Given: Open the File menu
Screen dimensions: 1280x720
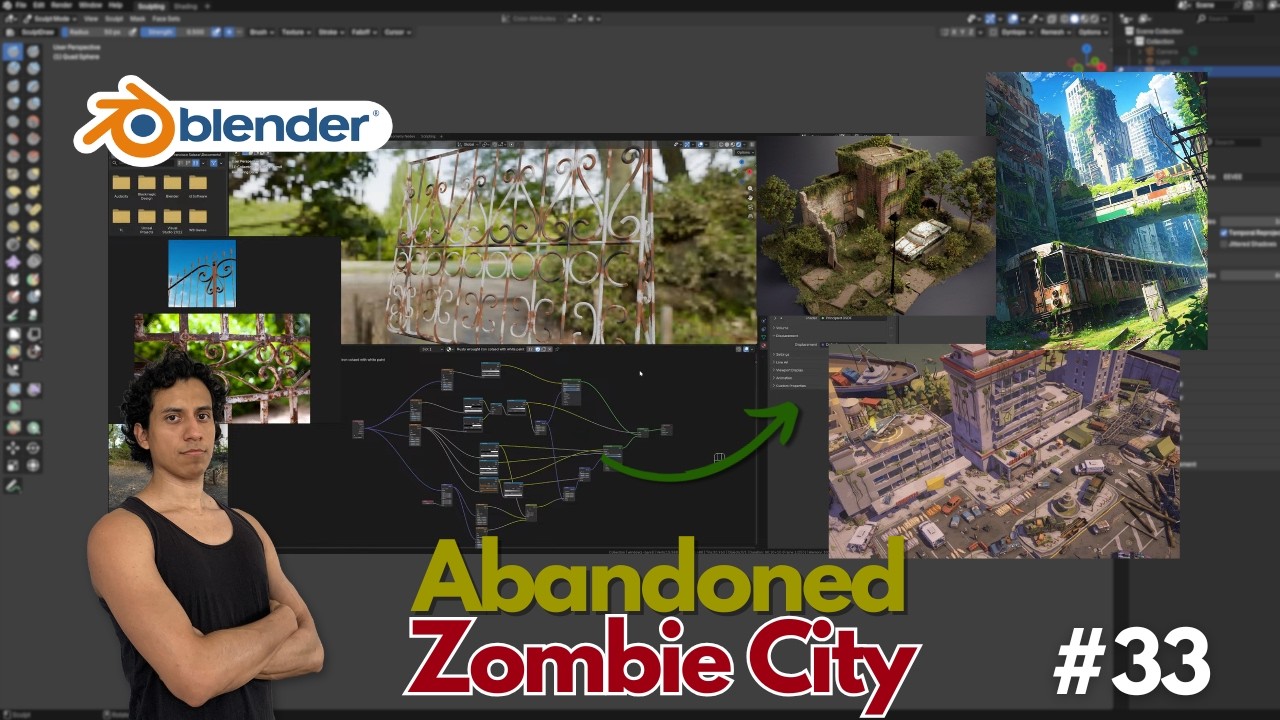Looking at the screenshot, I should pos(20,5).
